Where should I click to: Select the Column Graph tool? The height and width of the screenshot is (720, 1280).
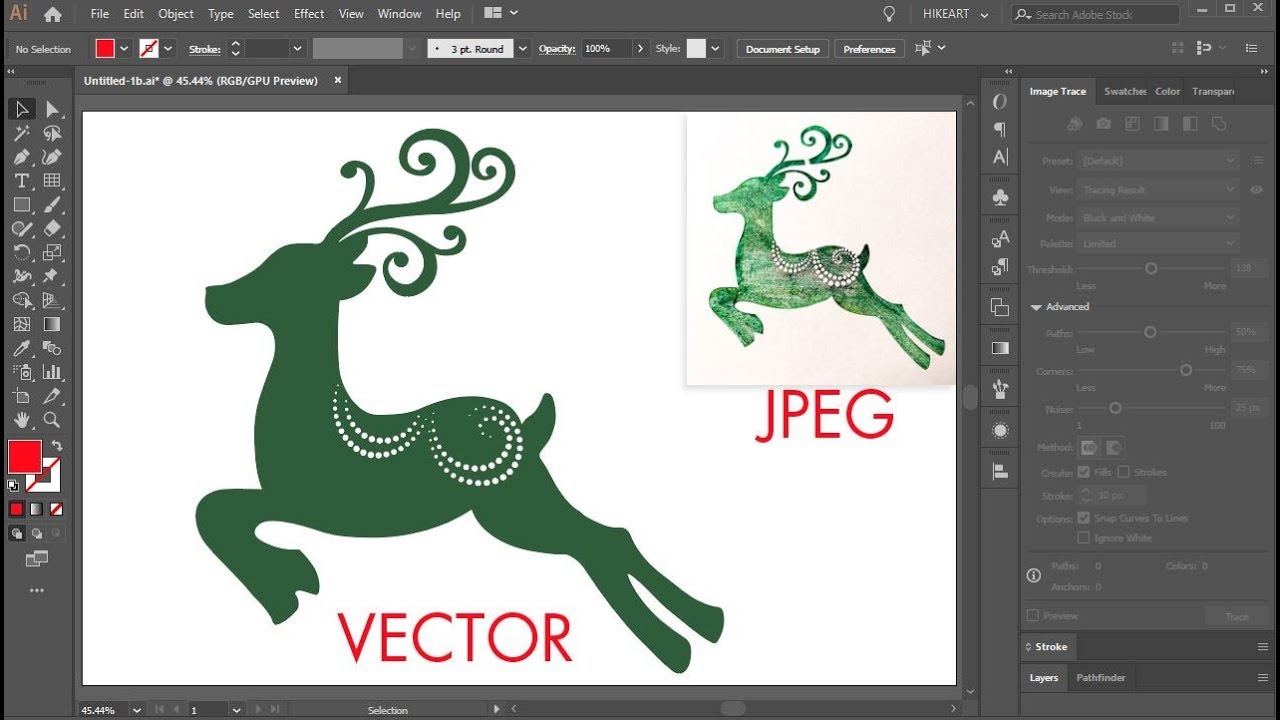(52, 372)
